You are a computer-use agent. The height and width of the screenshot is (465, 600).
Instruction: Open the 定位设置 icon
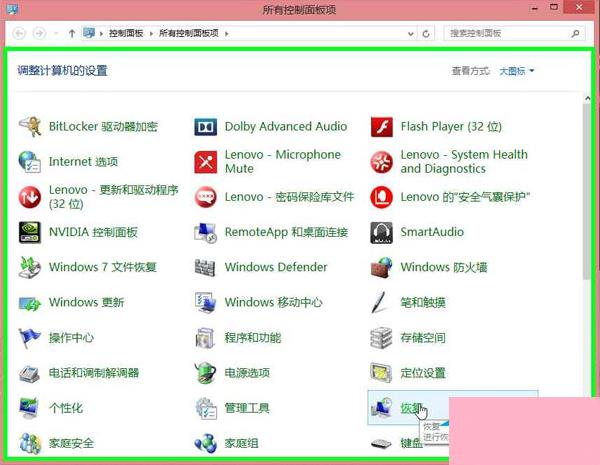coord(382,373)
